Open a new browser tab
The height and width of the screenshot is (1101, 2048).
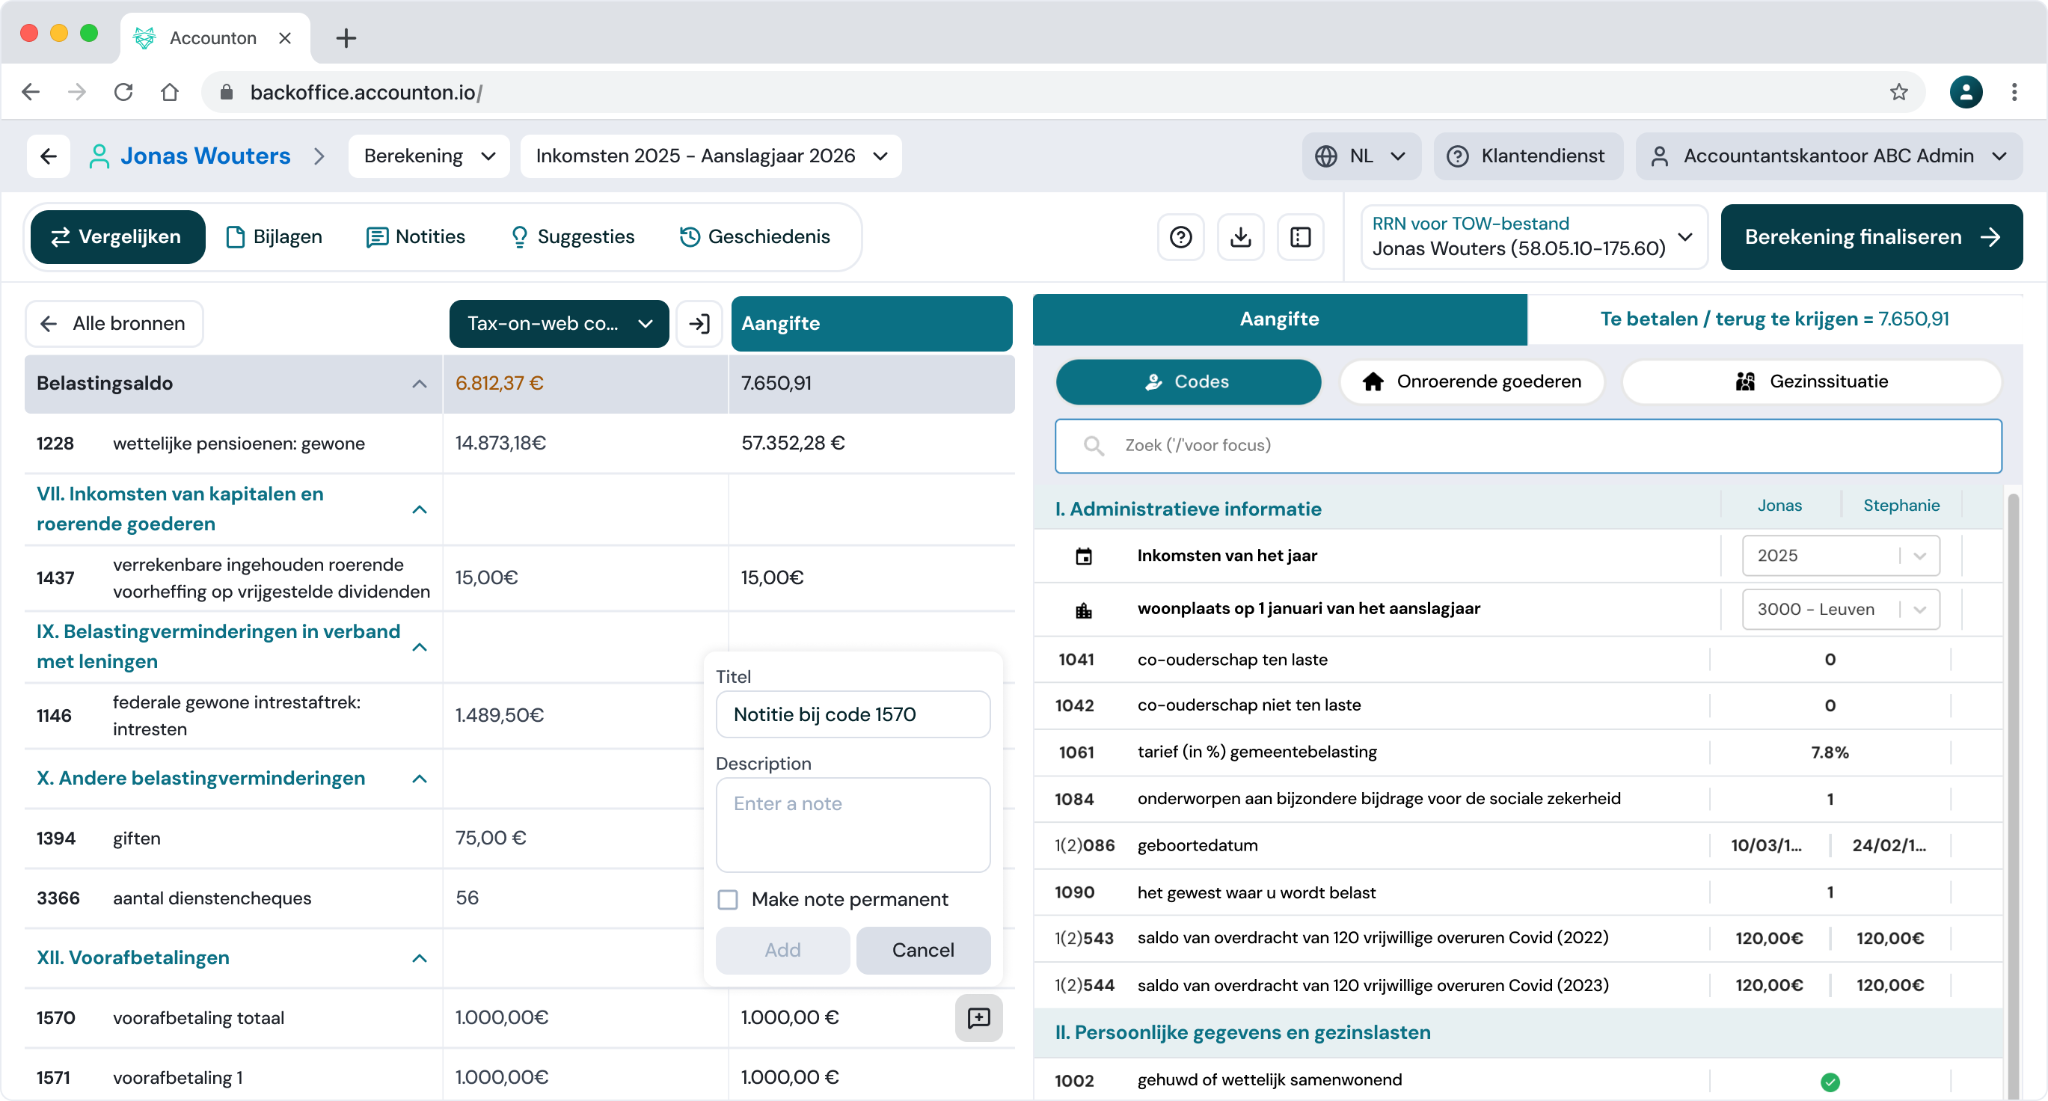(346, 38)
